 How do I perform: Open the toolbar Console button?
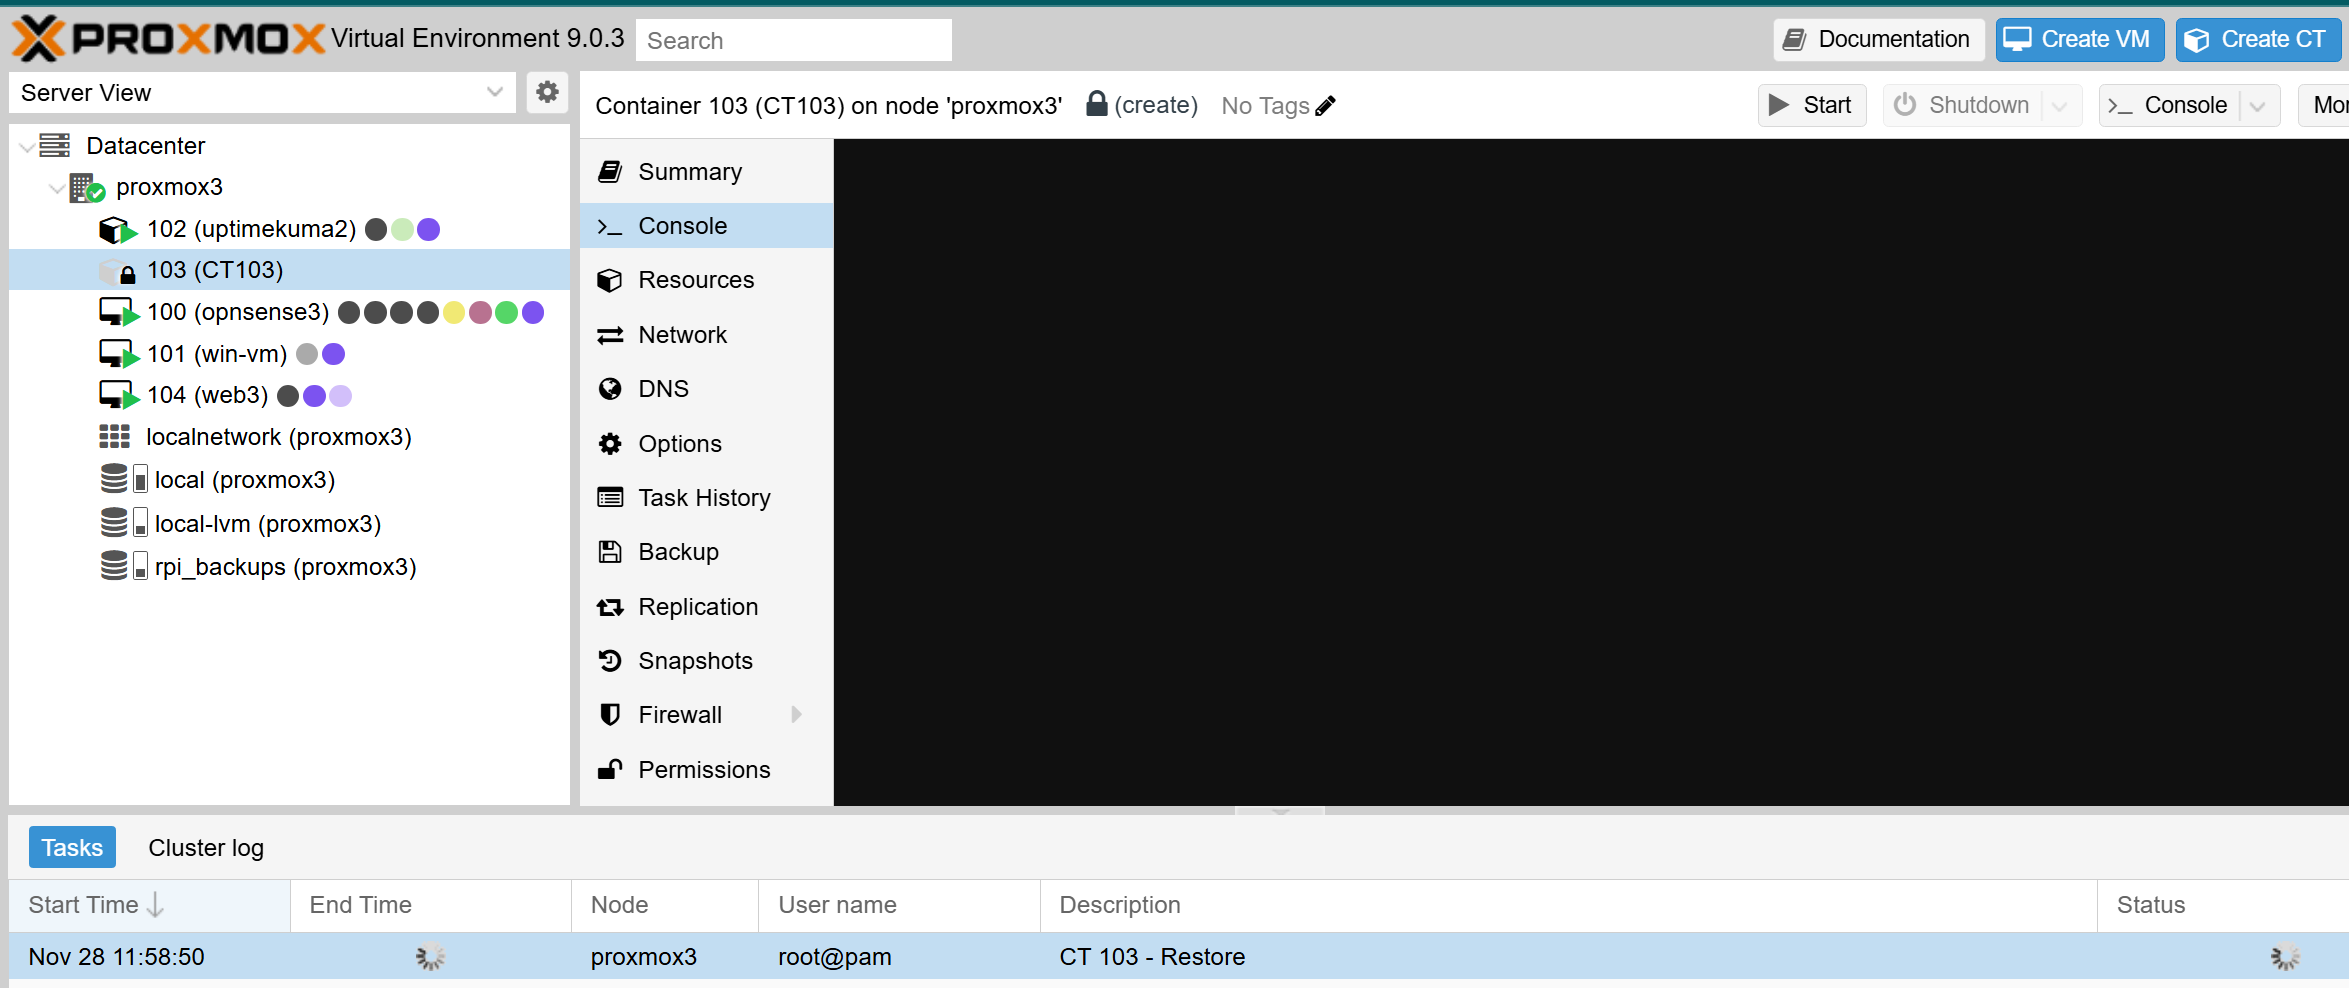2169,106
